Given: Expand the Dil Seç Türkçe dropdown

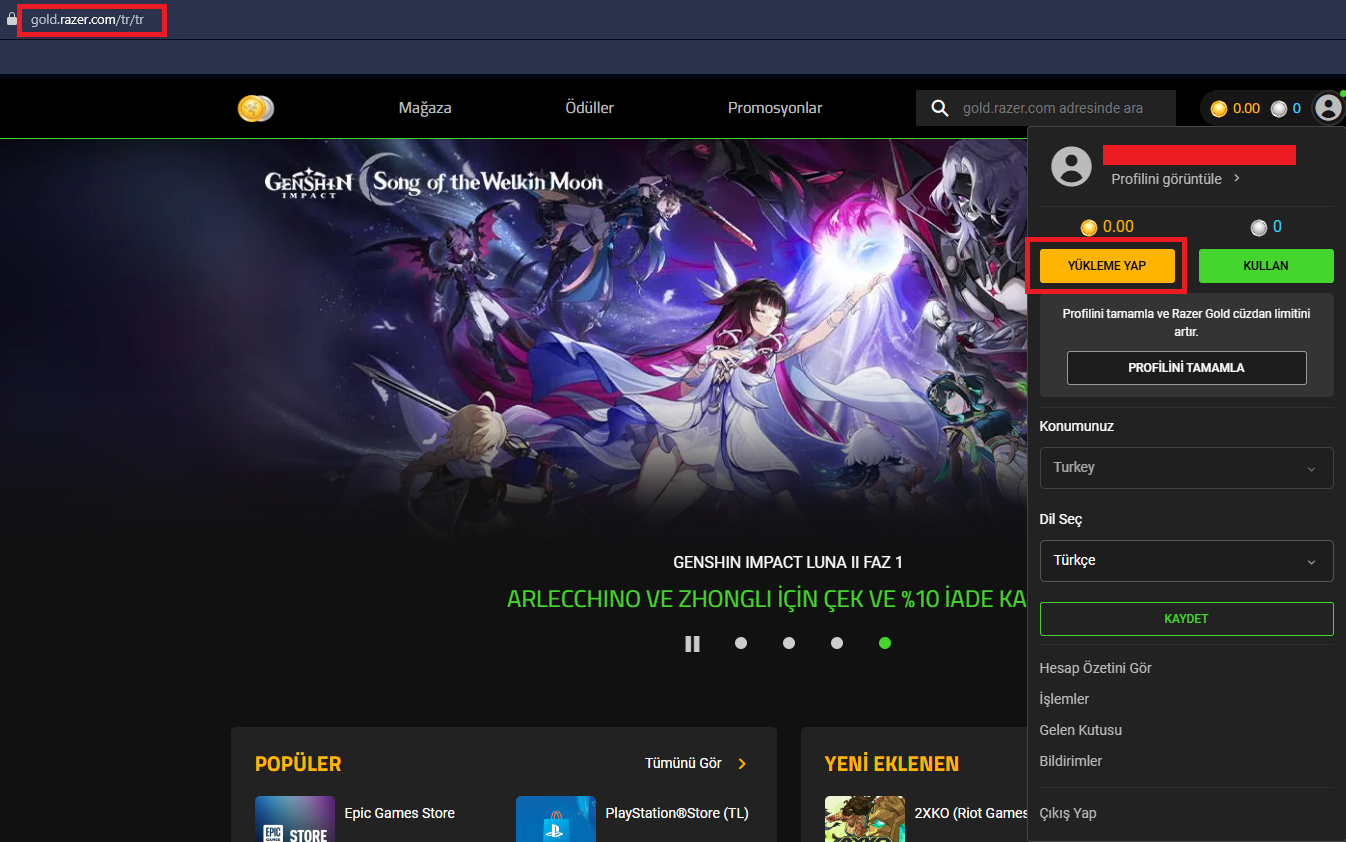Looking at the screenshot, I should click(x=1186, y=561).
